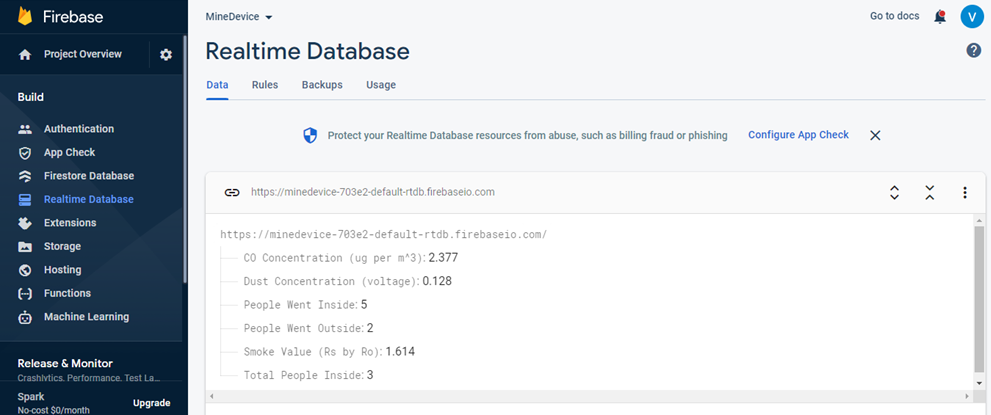Click the Upgrade plan button
The height and width of the screenshot is (415, 991).
tap(152, 403)
